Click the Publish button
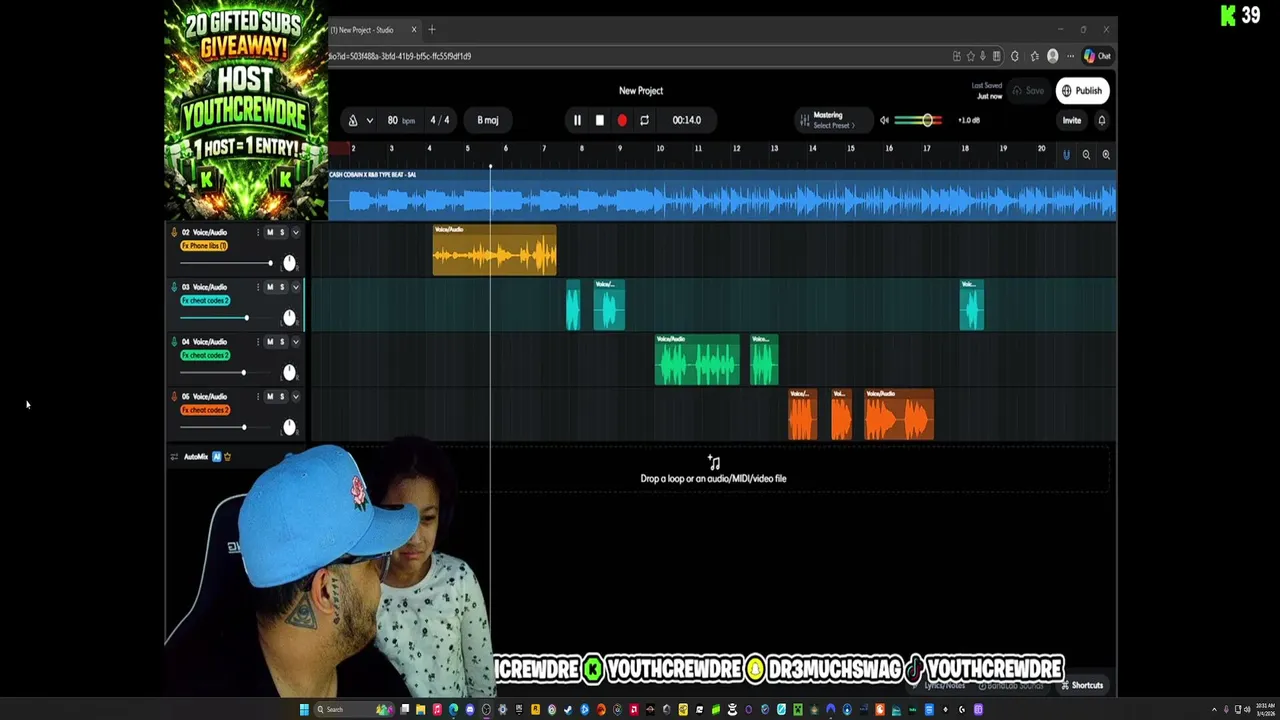Viewport: 1280px width, 720px height. 1082,91
